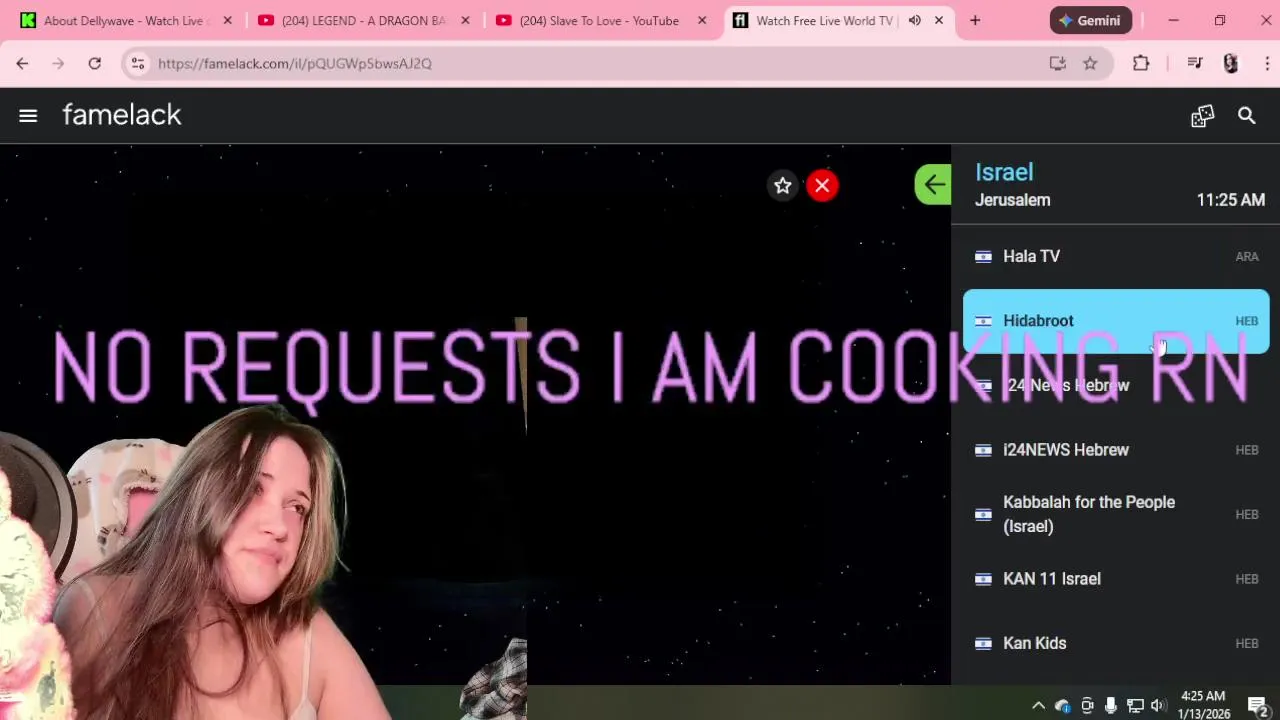
Task: View site information icon in address bar
Action: tap(138, 63)
